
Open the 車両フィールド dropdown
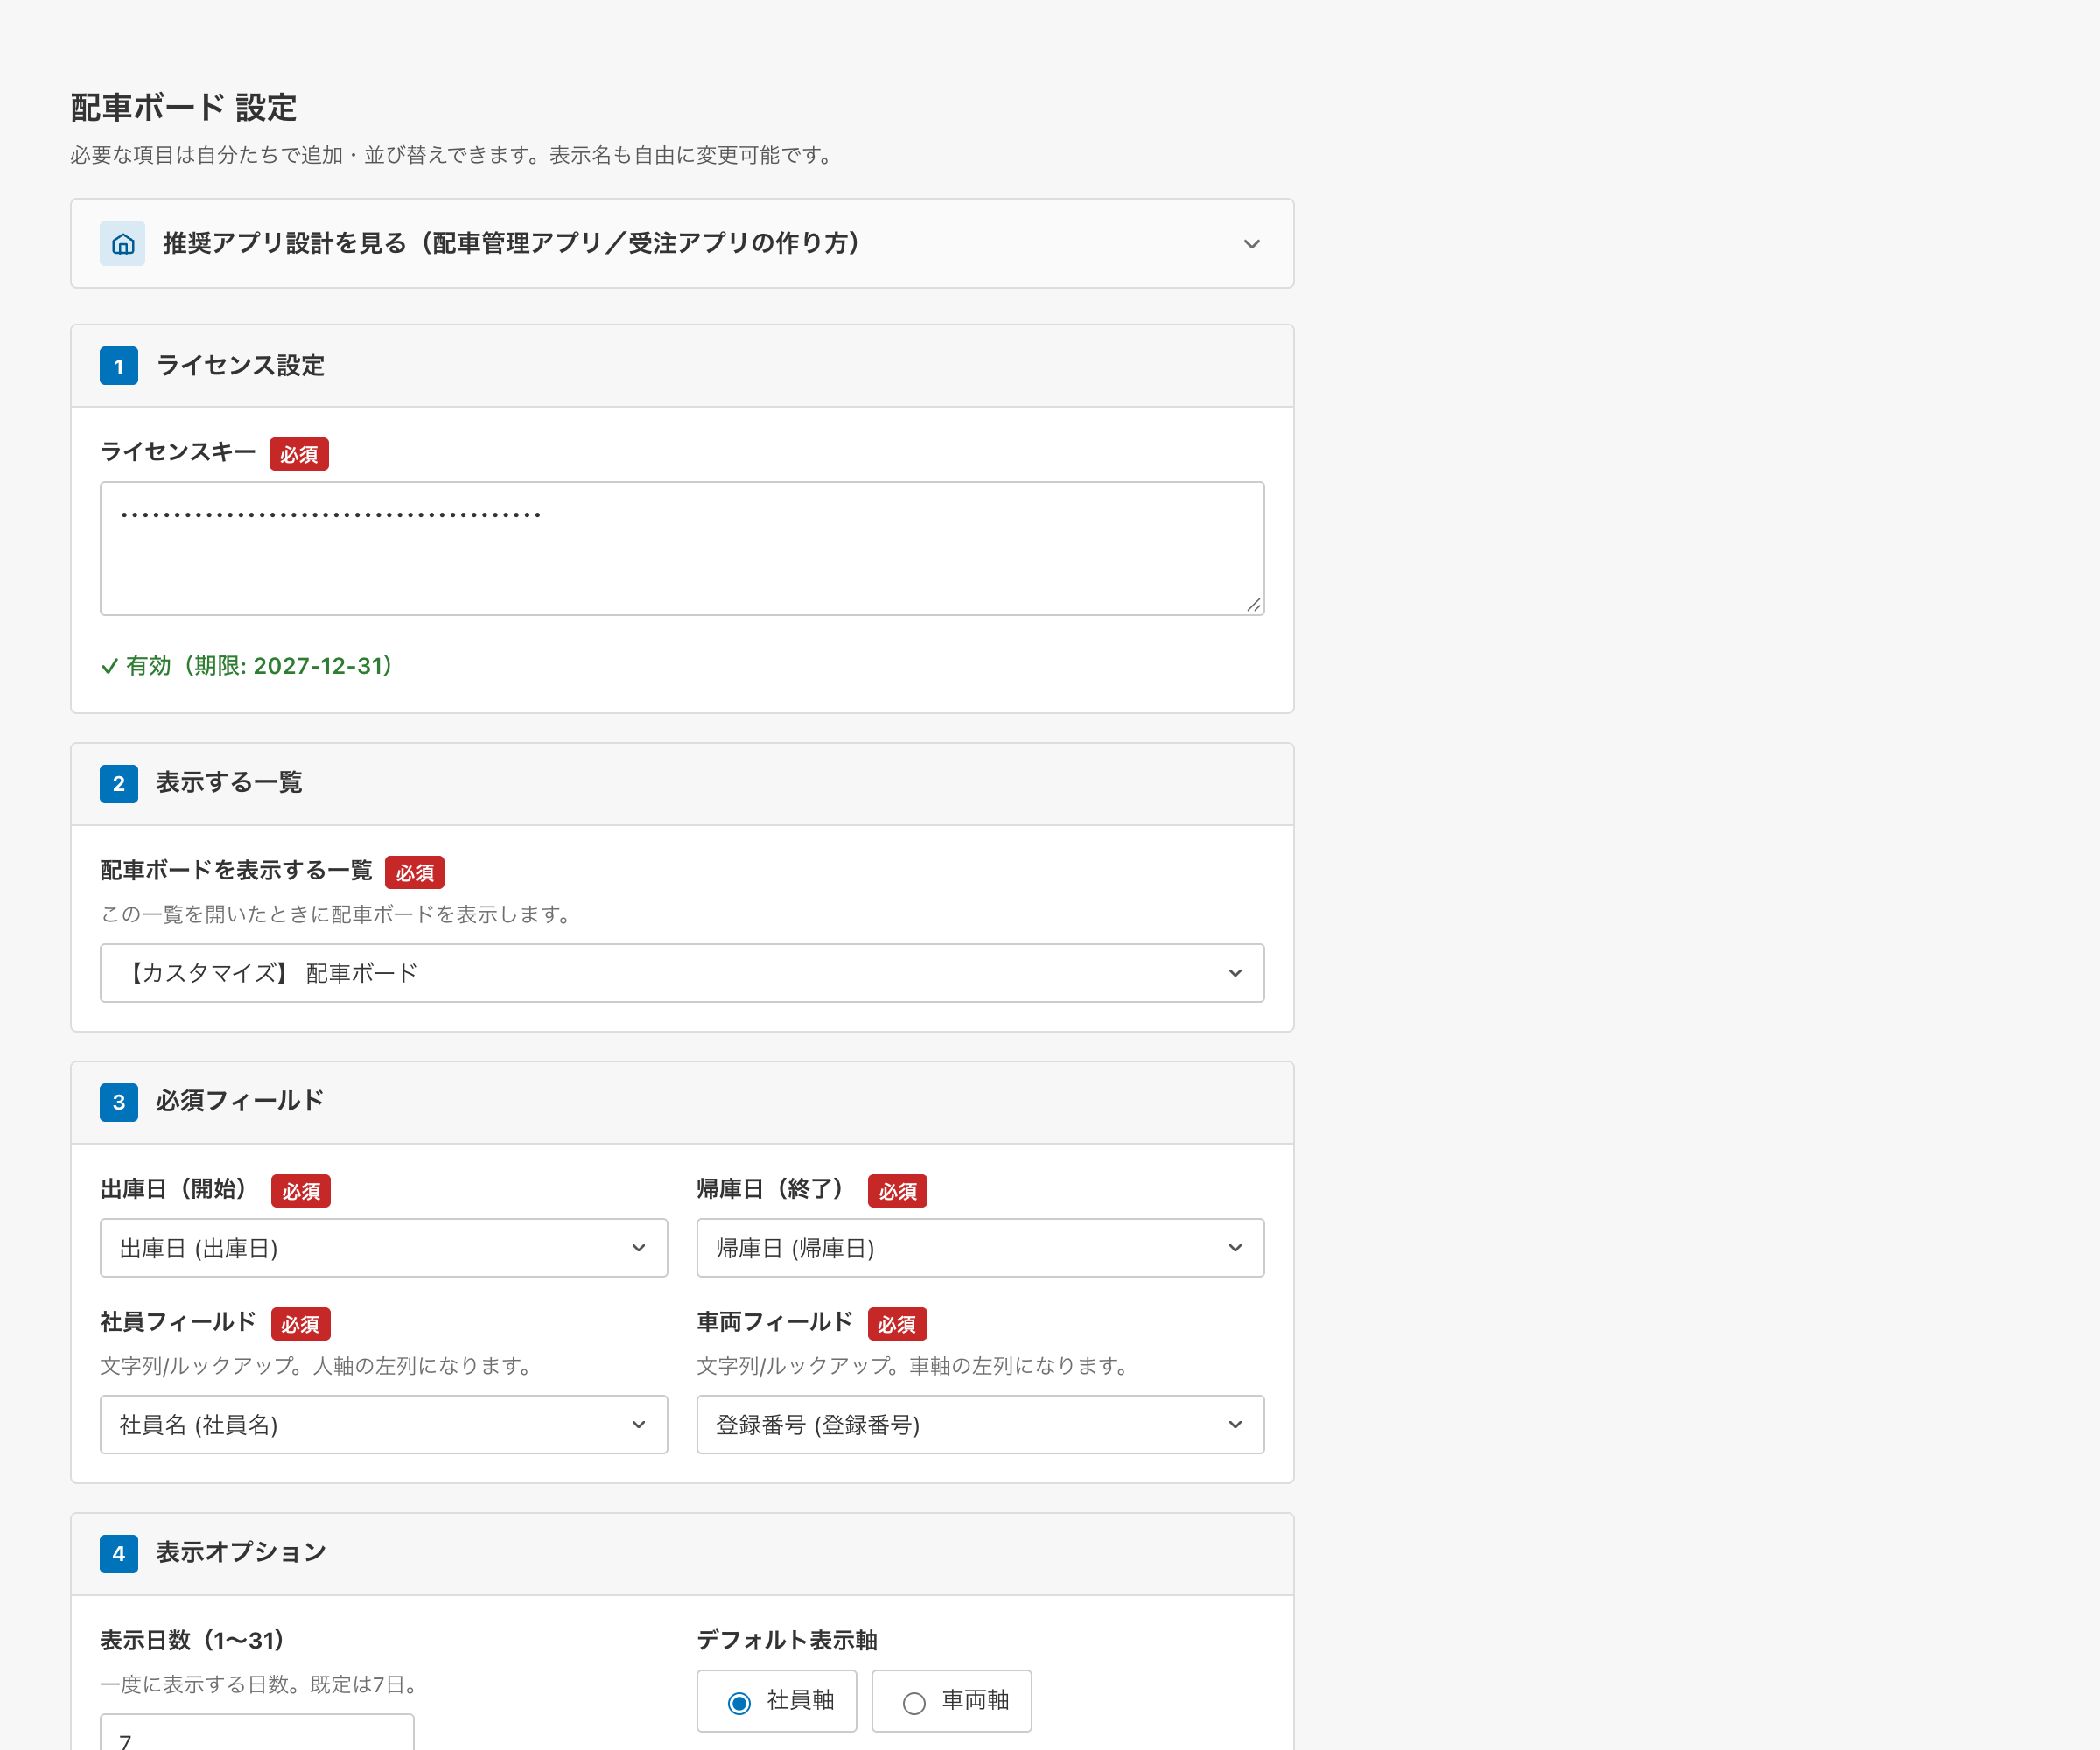point(980,1424)
